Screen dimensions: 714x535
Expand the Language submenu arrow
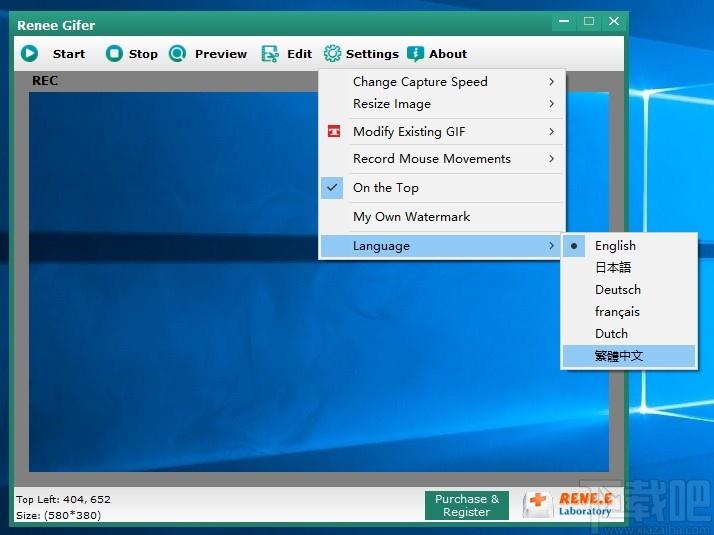point(551,246)
